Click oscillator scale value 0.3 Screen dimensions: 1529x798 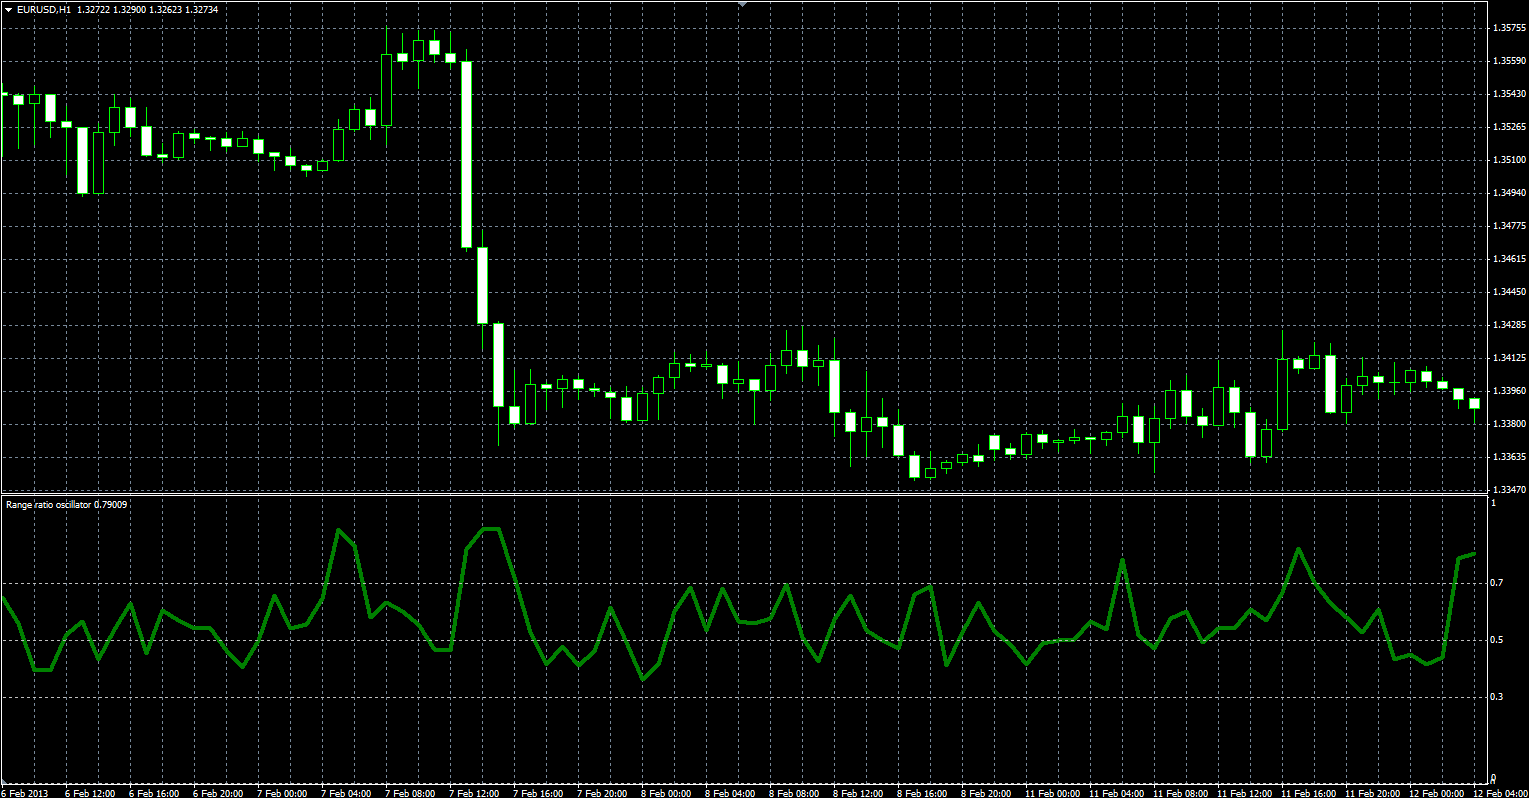click(1497, 696)
